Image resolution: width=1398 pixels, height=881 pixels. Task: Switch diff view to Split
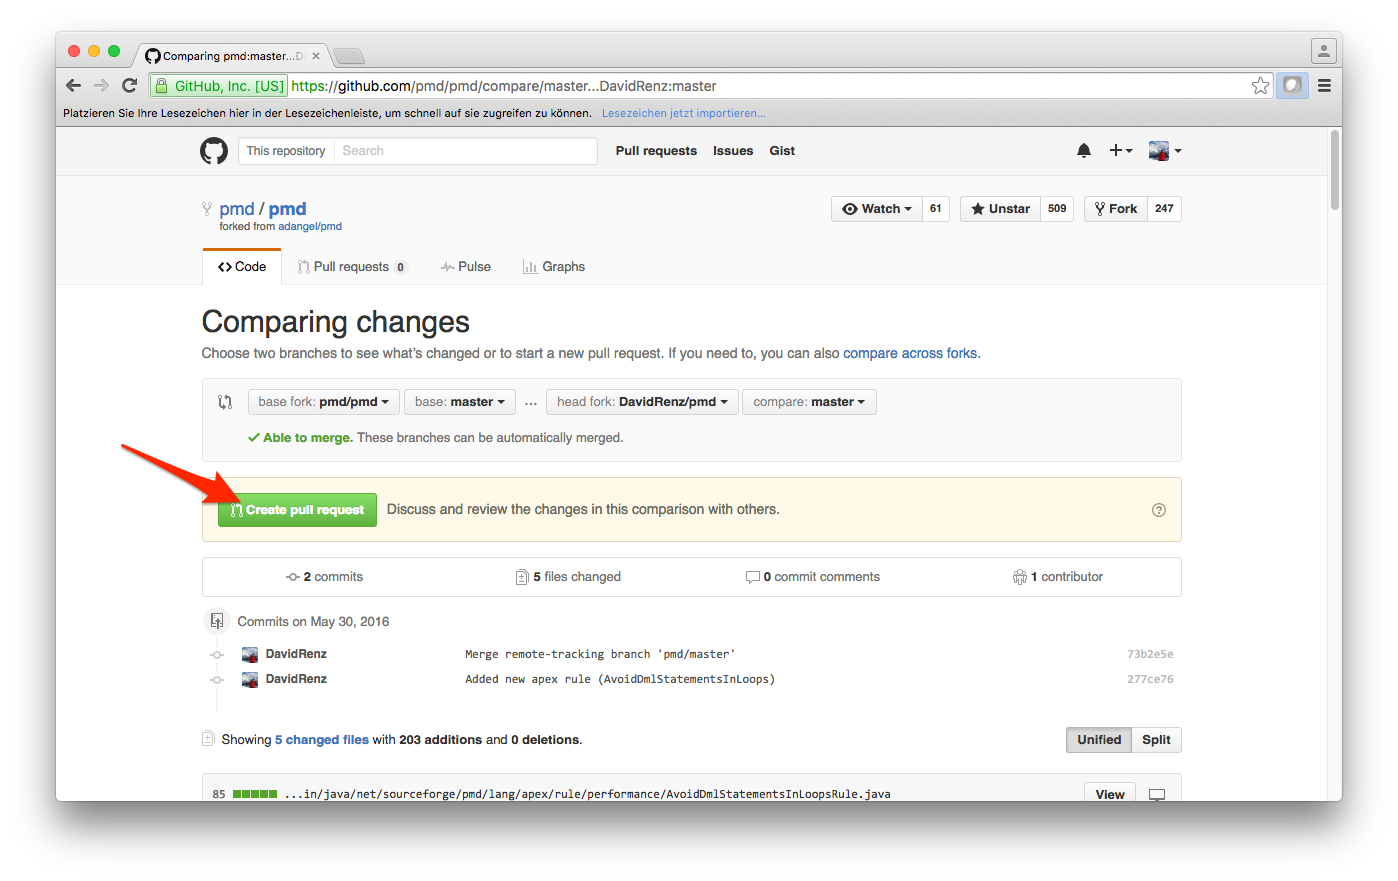click(x=1156, y=740)
